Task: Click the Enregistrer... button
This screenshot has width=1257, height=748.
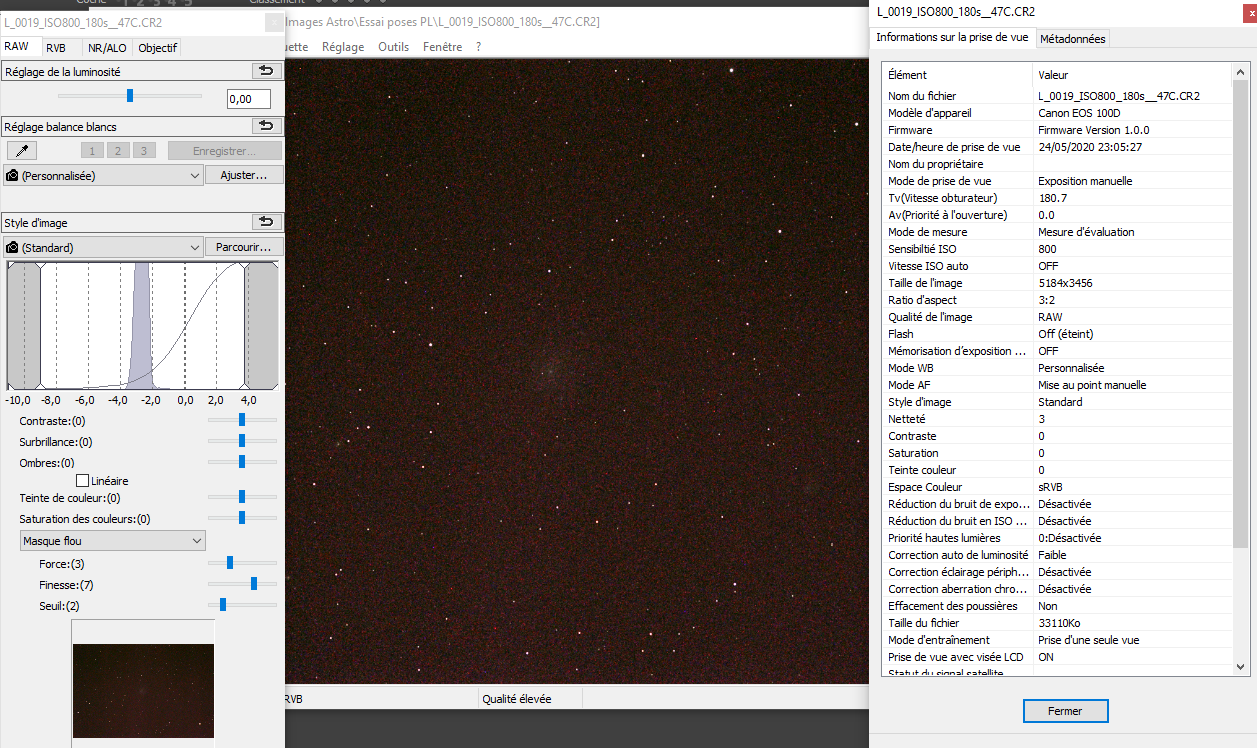Action: click(x=224, y=150)
